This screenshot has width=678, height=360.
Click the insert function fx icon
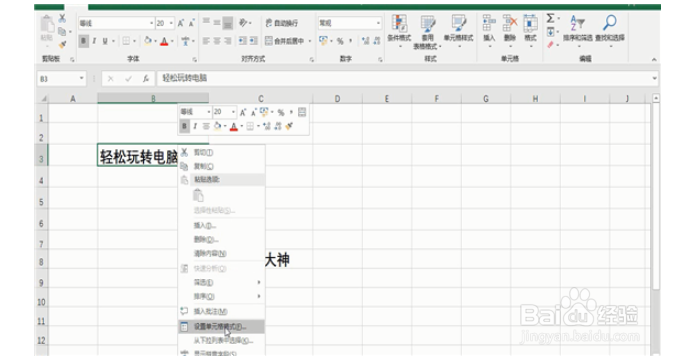pyautogui.click(x=146, y=79)
